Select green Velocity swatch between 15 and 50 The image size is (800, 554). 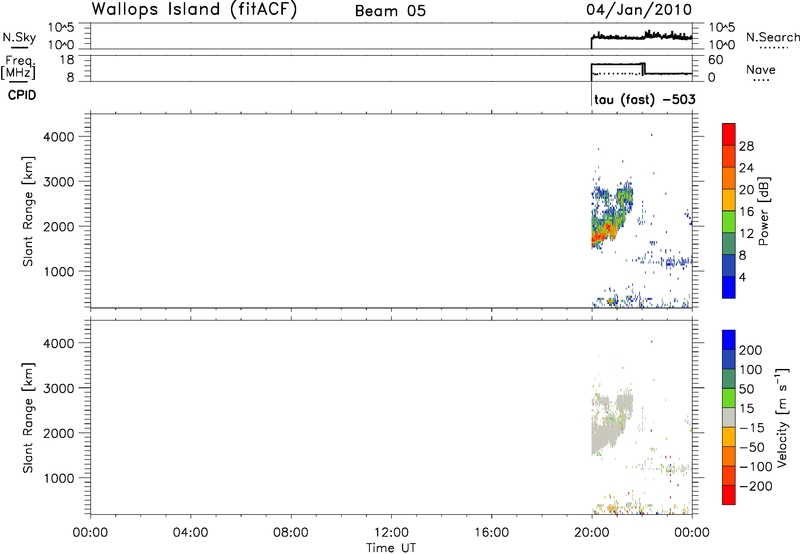click(x=729, y=398)
